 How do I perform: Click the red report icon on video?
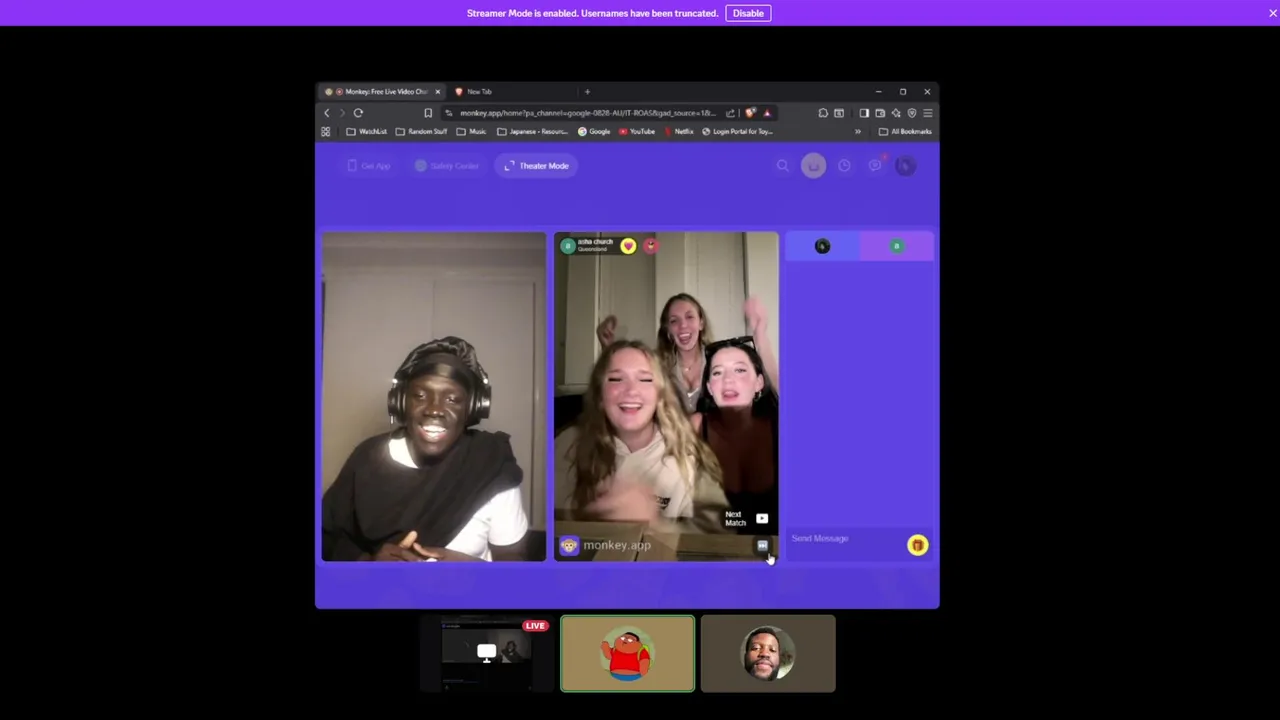coord(651,246)
